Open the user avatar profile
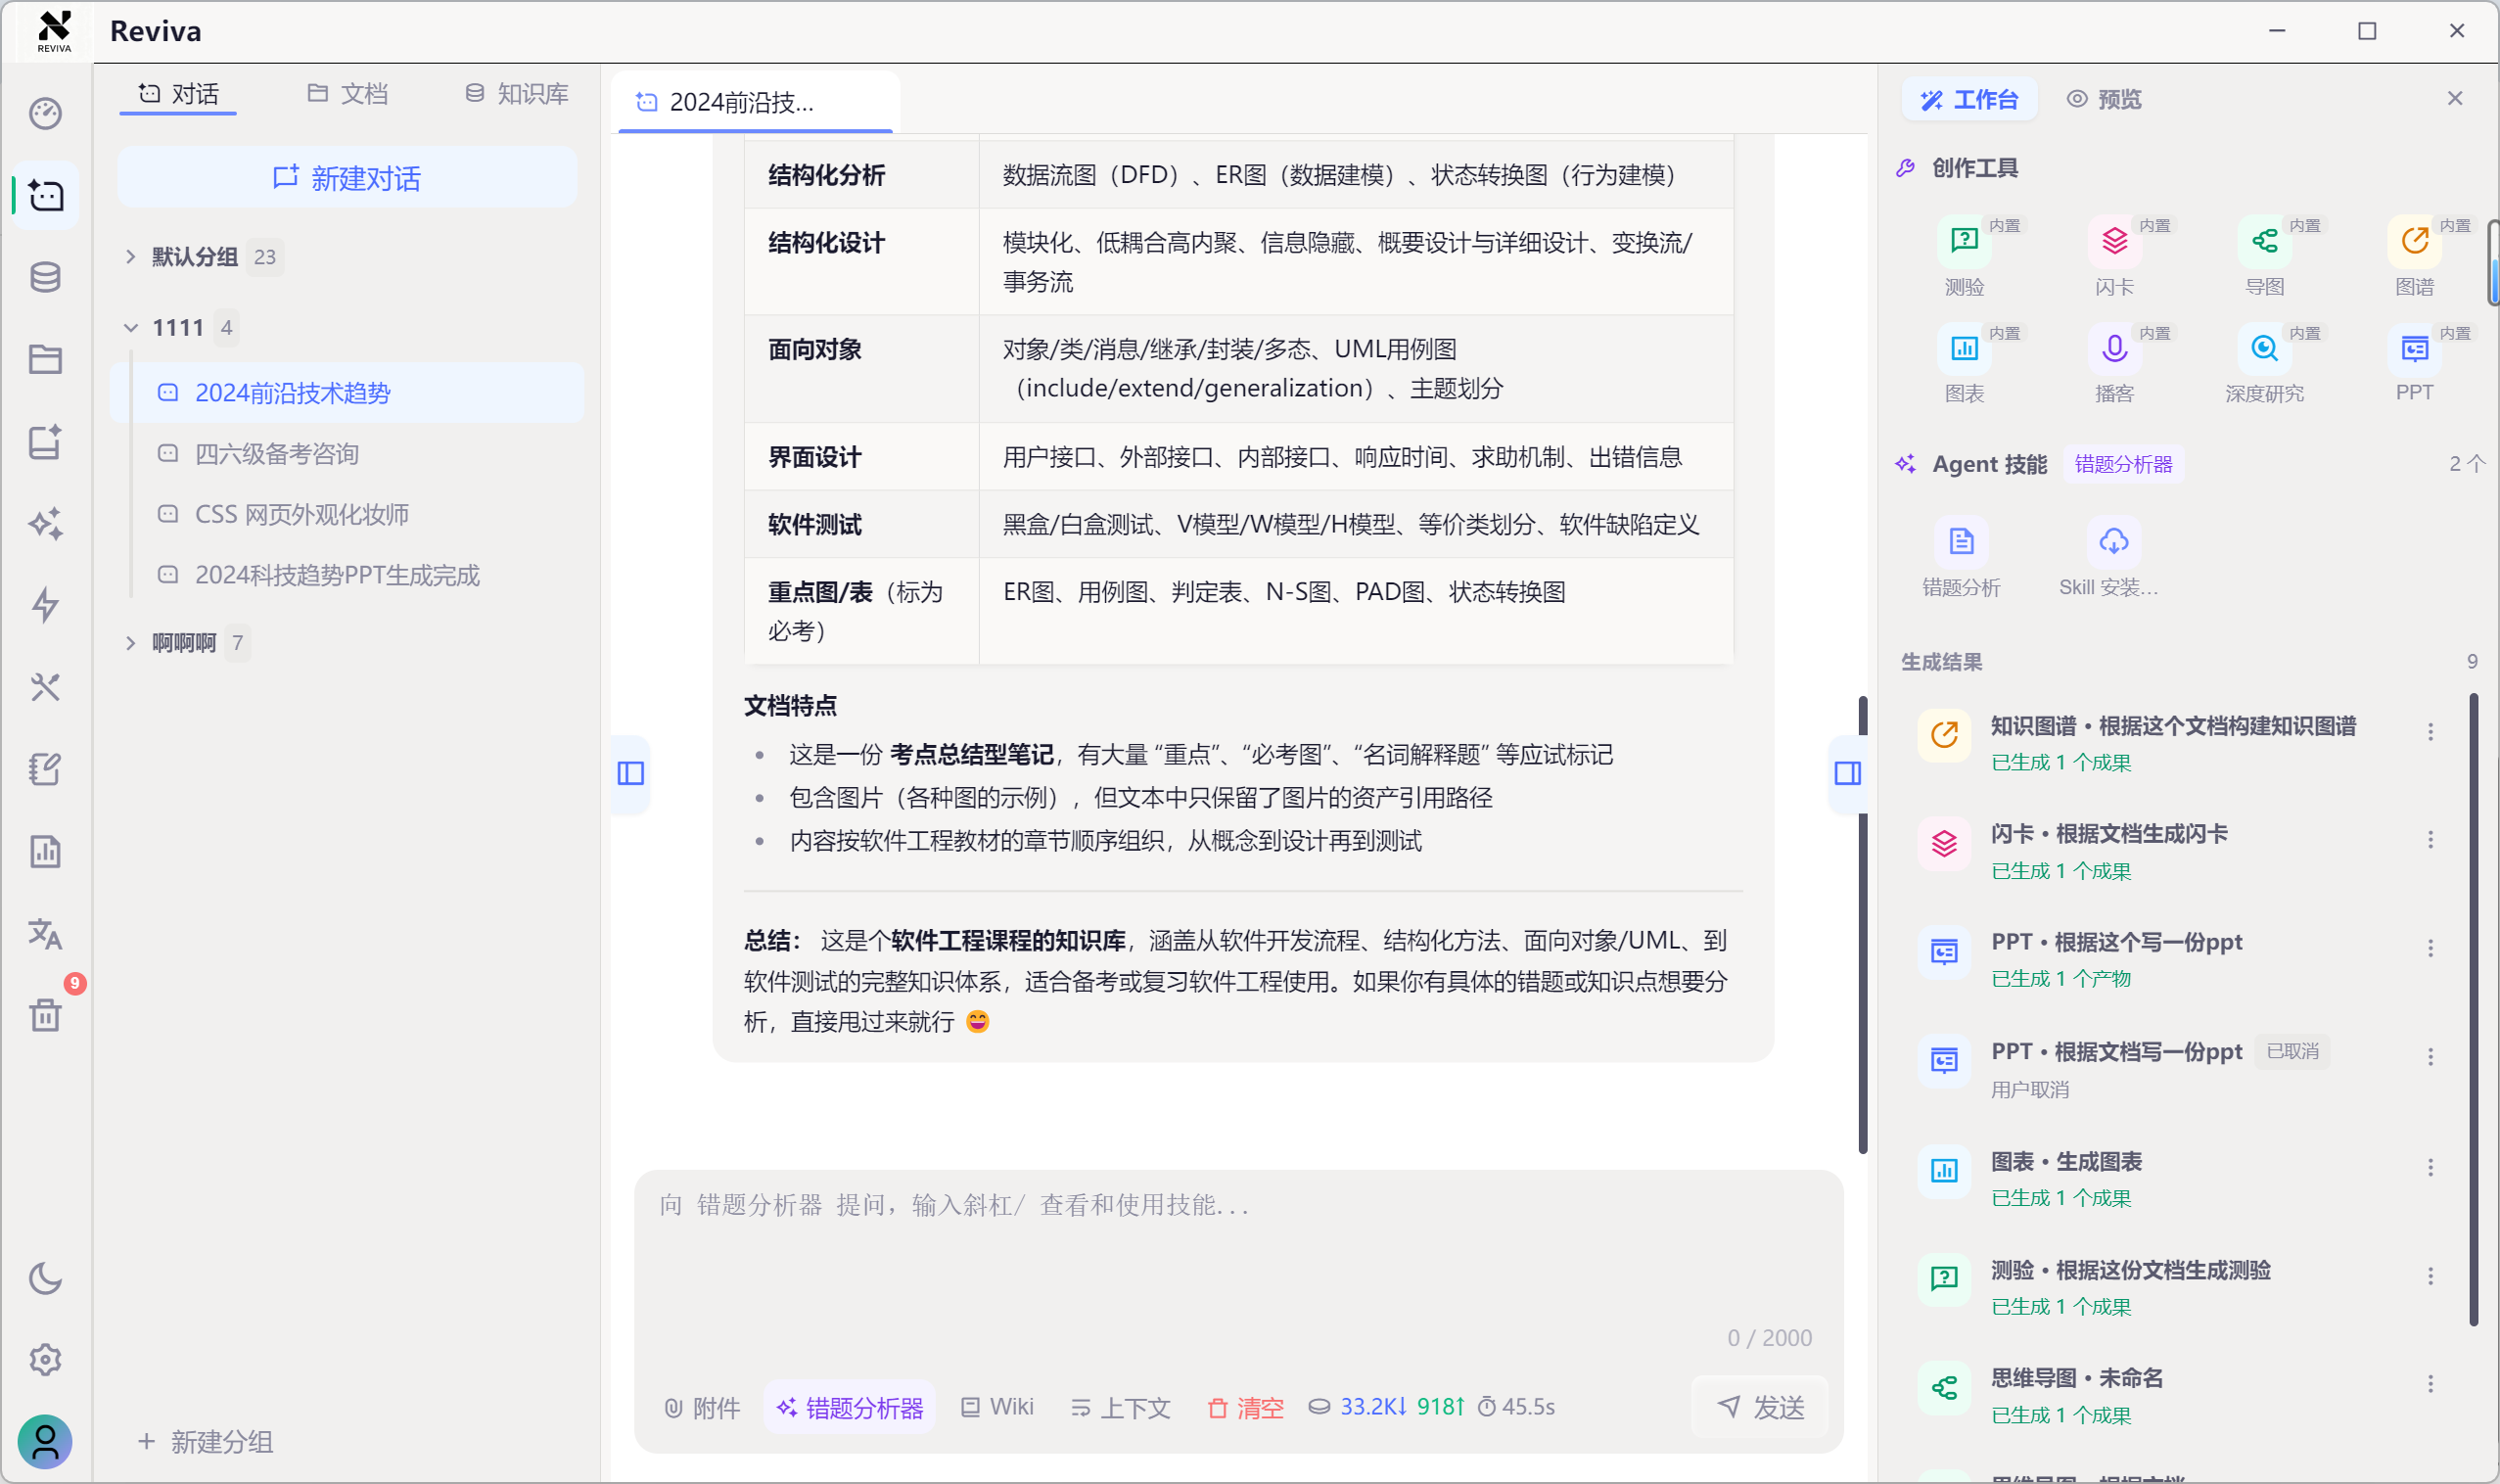 click(x=45, y=1441)
